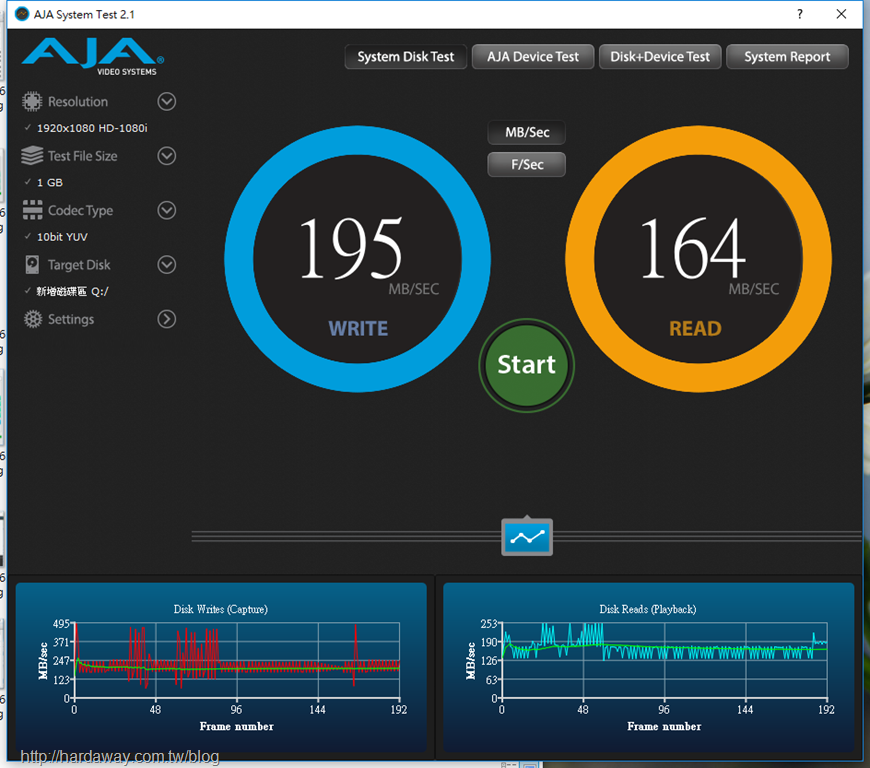
Task: Click the Test File Size stack icon
Action: click(32, 155)
